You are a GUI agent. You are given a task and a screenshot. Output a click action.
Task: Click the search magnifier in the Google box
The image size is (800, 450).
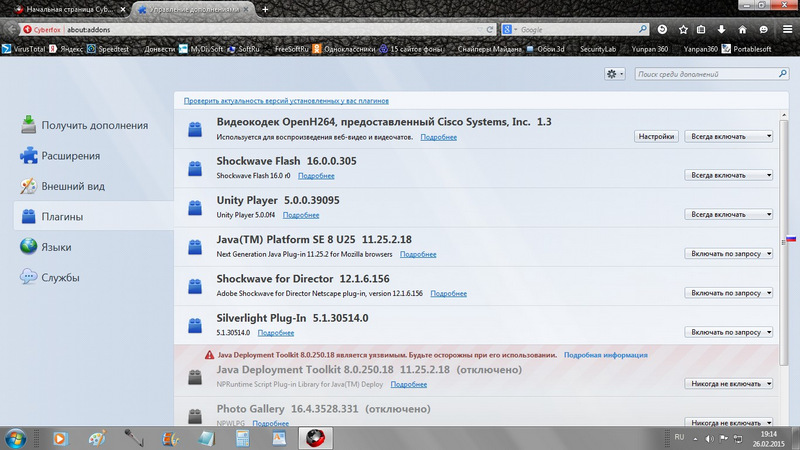coord(643,30)
